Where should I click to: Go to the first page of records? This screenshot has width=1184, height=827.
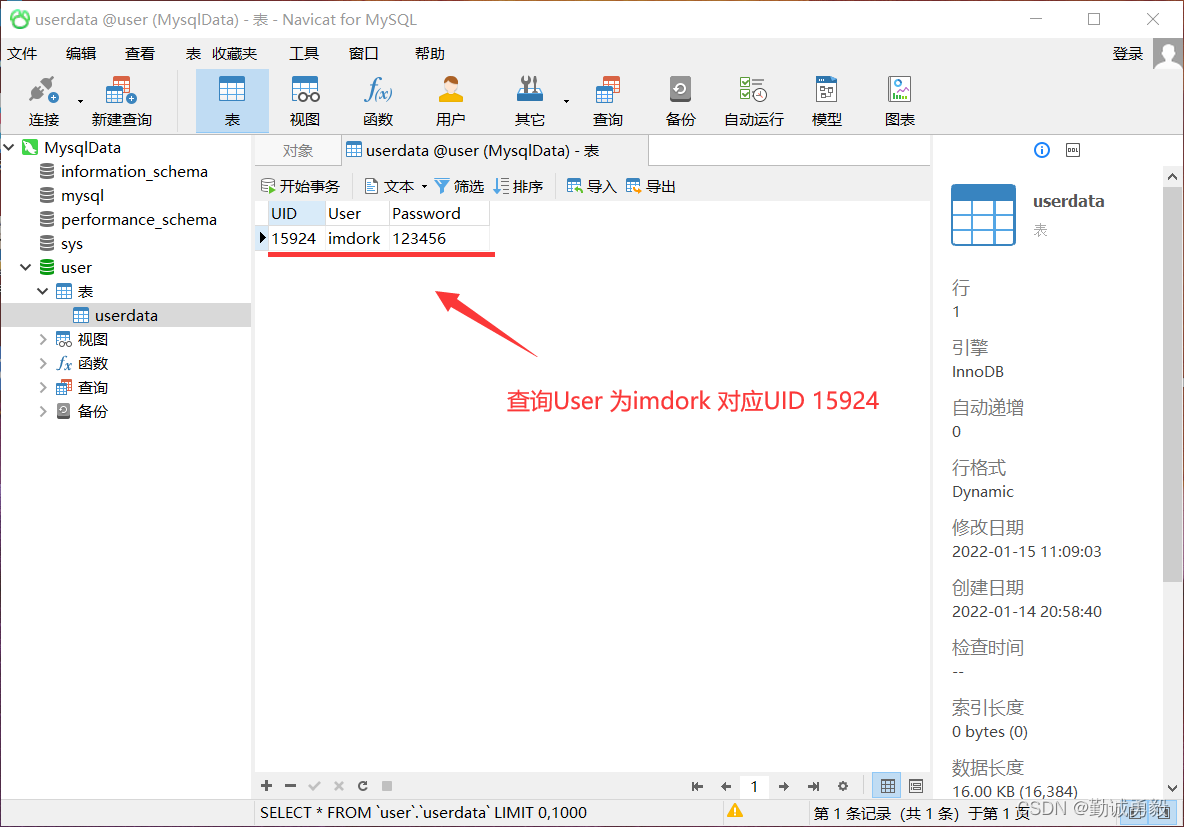[x=697, y=786]
